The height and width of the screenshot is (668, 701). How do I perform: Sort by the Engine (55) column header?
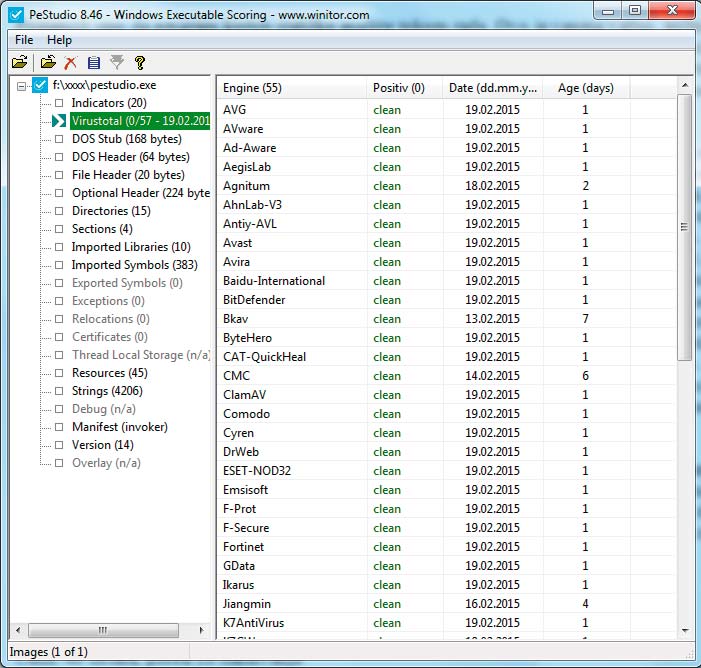pyautogui.click(x=292, y=88)
